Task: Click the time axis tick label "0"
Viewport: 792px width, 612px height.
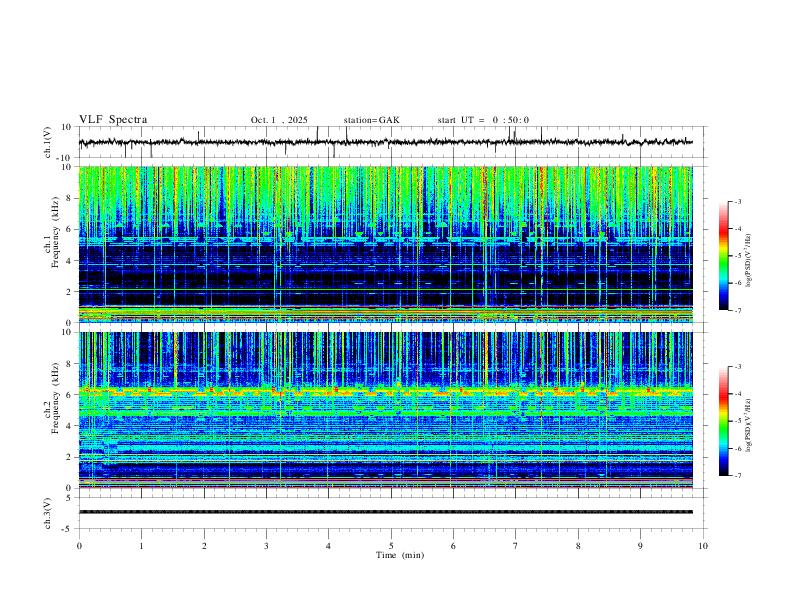Action: click(79, 546)
